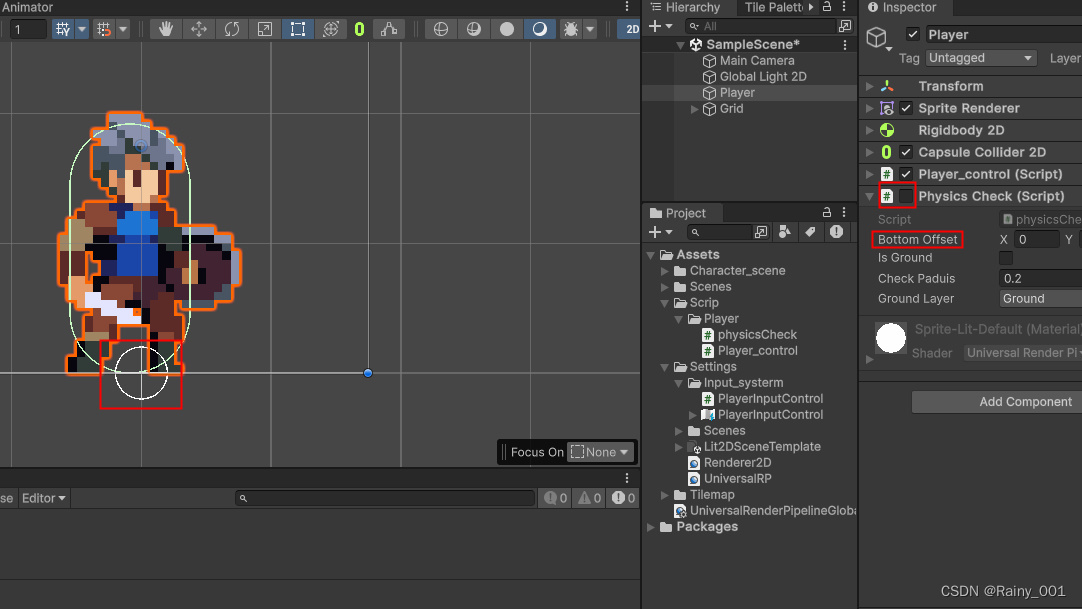
Task: Open Hierarchy search-in-window icon
Action: pyautogui.click(x=845, y=26)
